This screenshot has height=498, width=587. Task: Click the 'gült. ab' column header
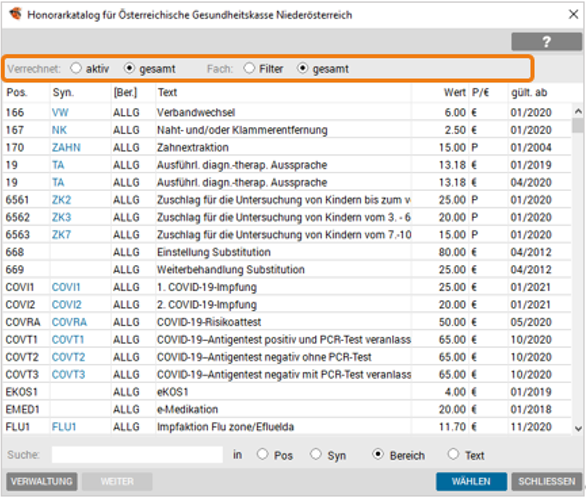tap(529, 92)
